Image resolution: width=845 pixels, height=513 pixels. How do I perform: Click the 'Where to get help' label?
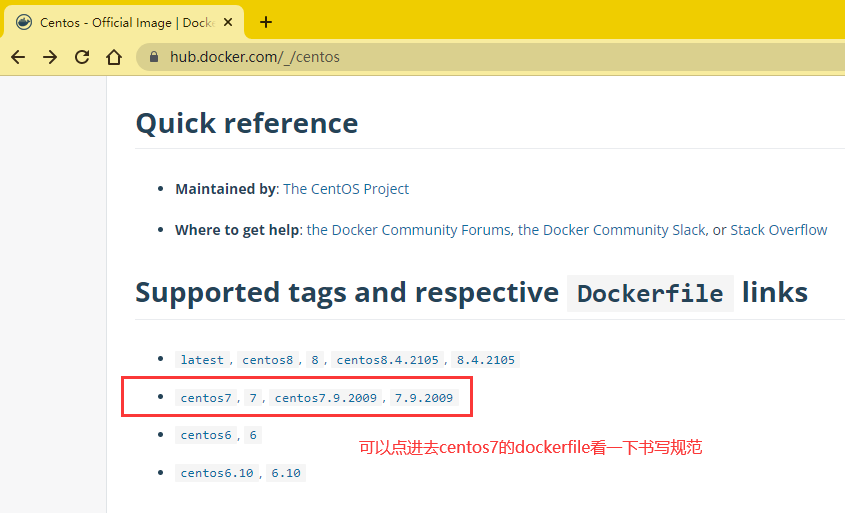click(x=237, y=230)
